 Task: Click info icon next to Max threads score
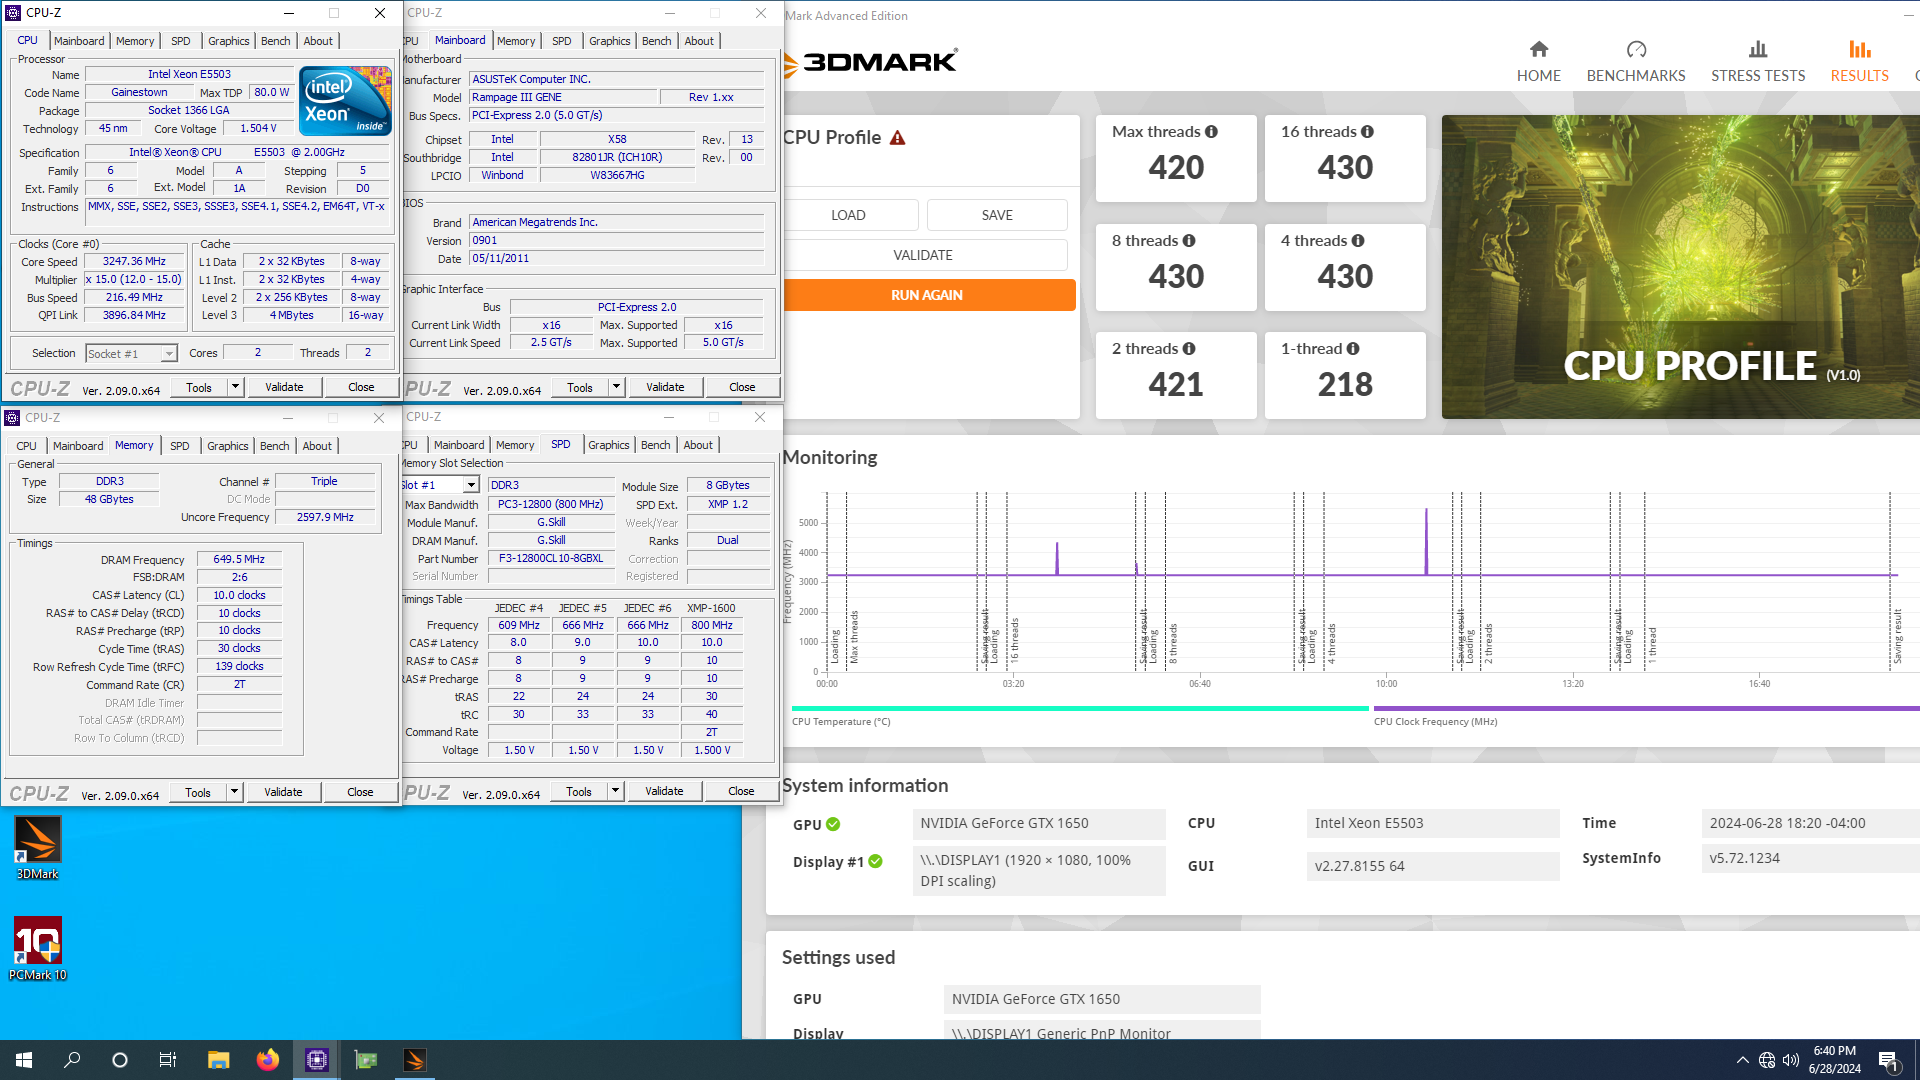tap(1211, 132)
